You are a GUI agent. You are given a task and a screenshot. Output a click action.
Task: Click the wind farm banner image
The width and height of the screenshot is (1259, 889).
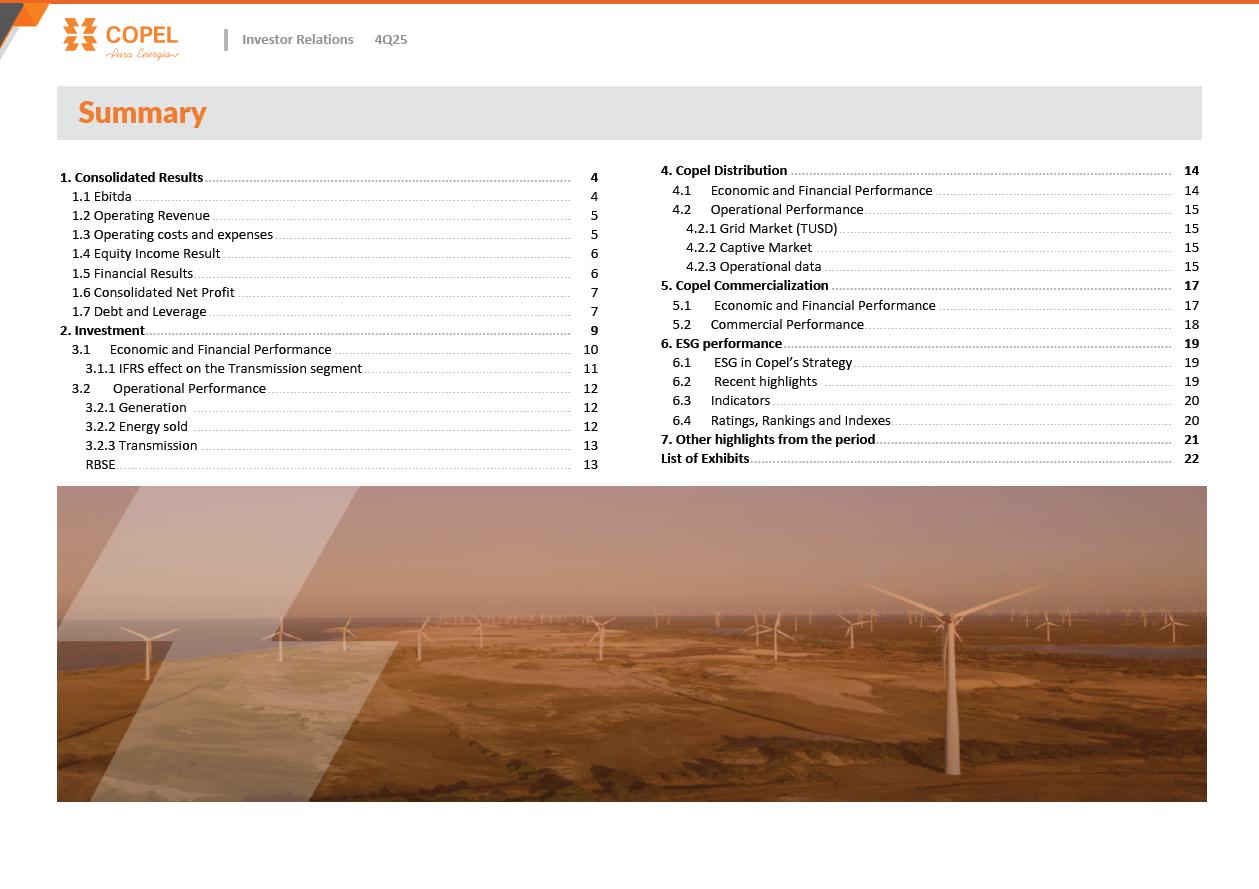click(631, 643)
